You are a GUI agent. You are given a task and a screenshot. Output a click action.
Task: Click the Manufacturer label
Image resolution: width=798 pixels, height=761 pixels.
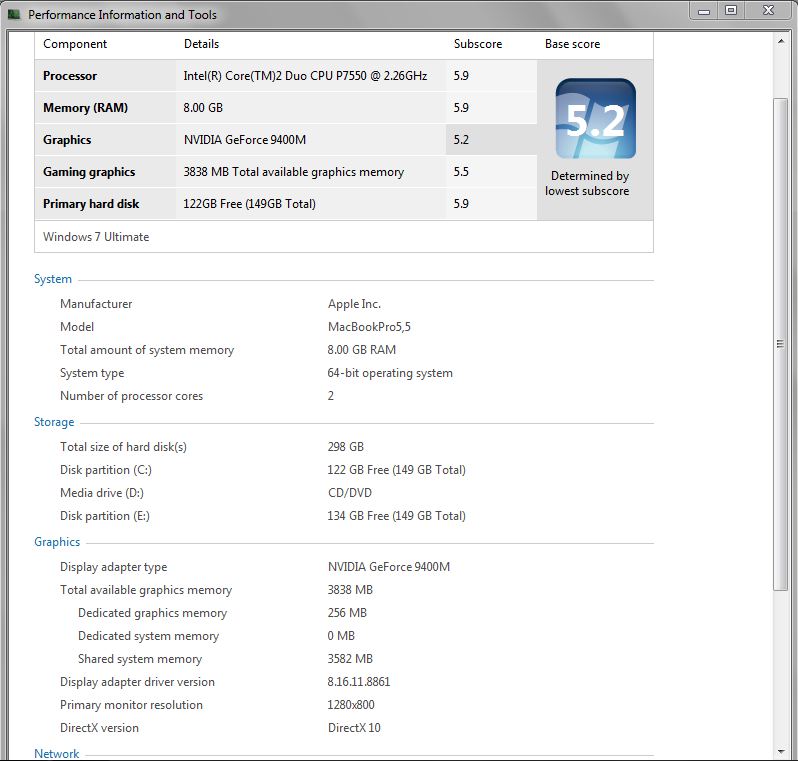96,304
